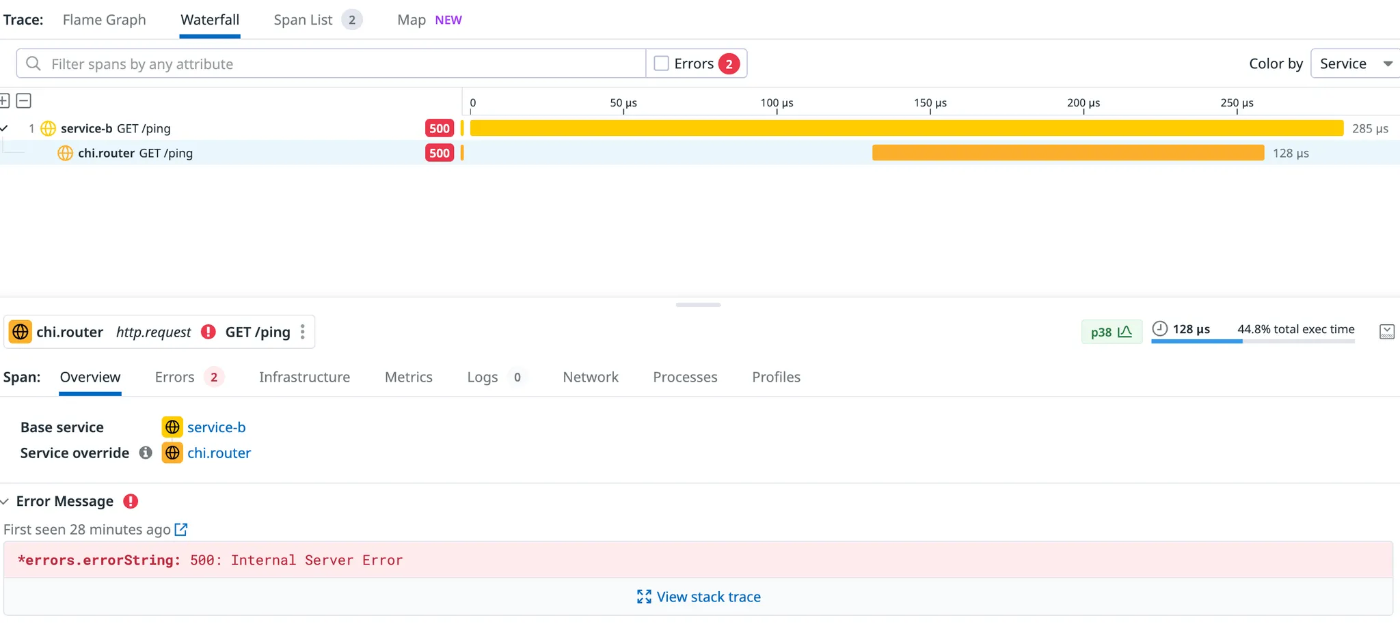This screenshot has width=1400, height=626.
Task: Open the Map NEW tab
Action: point(429,20)
